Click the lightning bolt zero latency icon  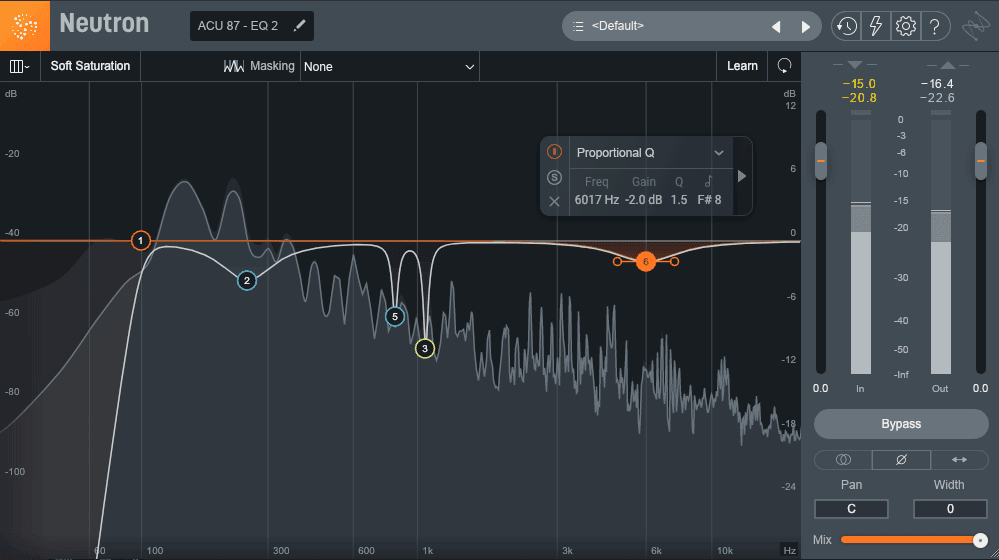[876, 26]
